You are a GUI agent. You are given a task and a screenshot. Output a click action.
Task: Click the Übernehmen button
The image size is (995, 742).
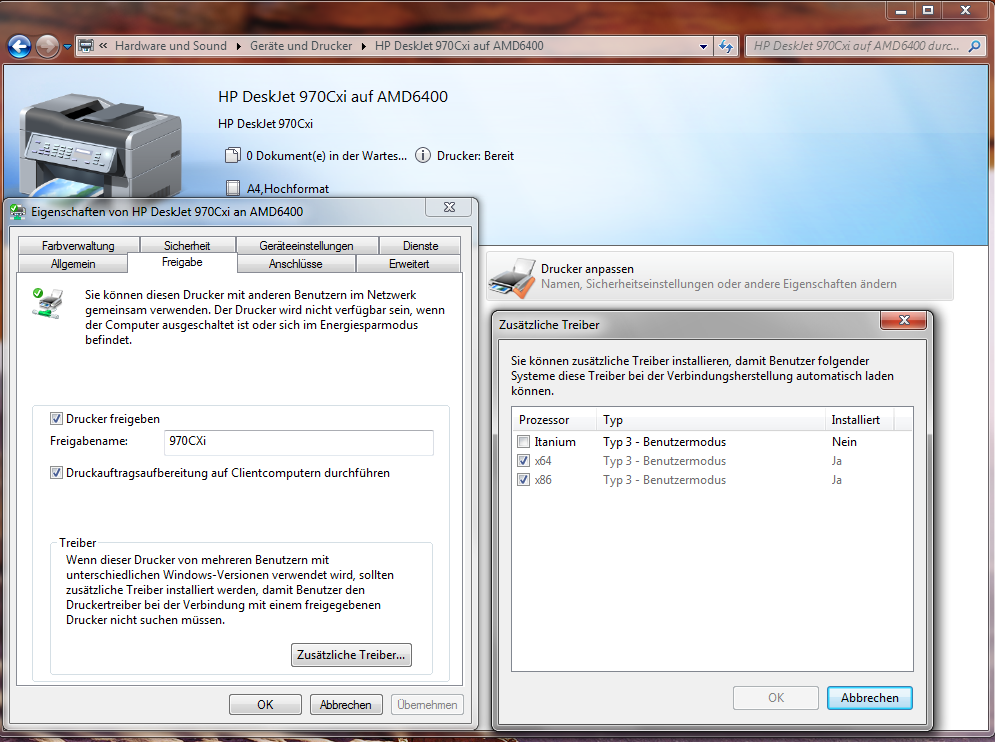click(427, 705)
